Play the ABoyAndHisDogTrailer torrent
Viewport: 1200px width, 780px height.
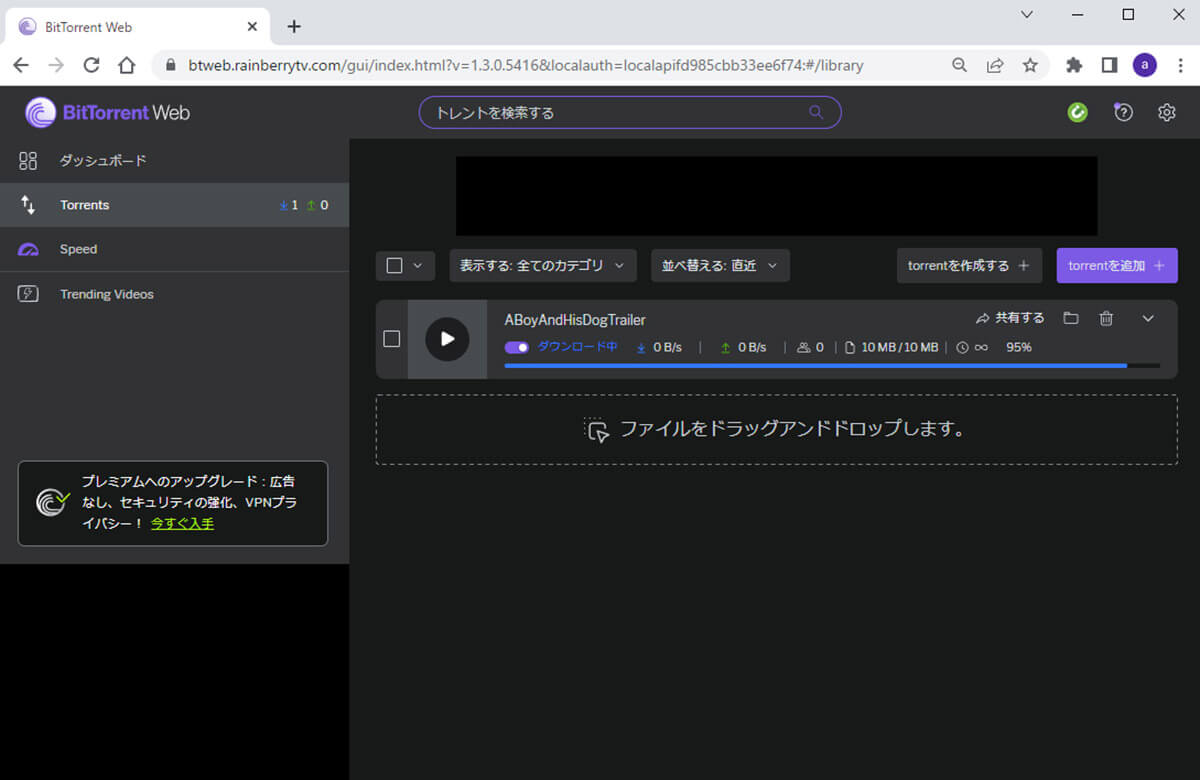(x=447, y=339)
